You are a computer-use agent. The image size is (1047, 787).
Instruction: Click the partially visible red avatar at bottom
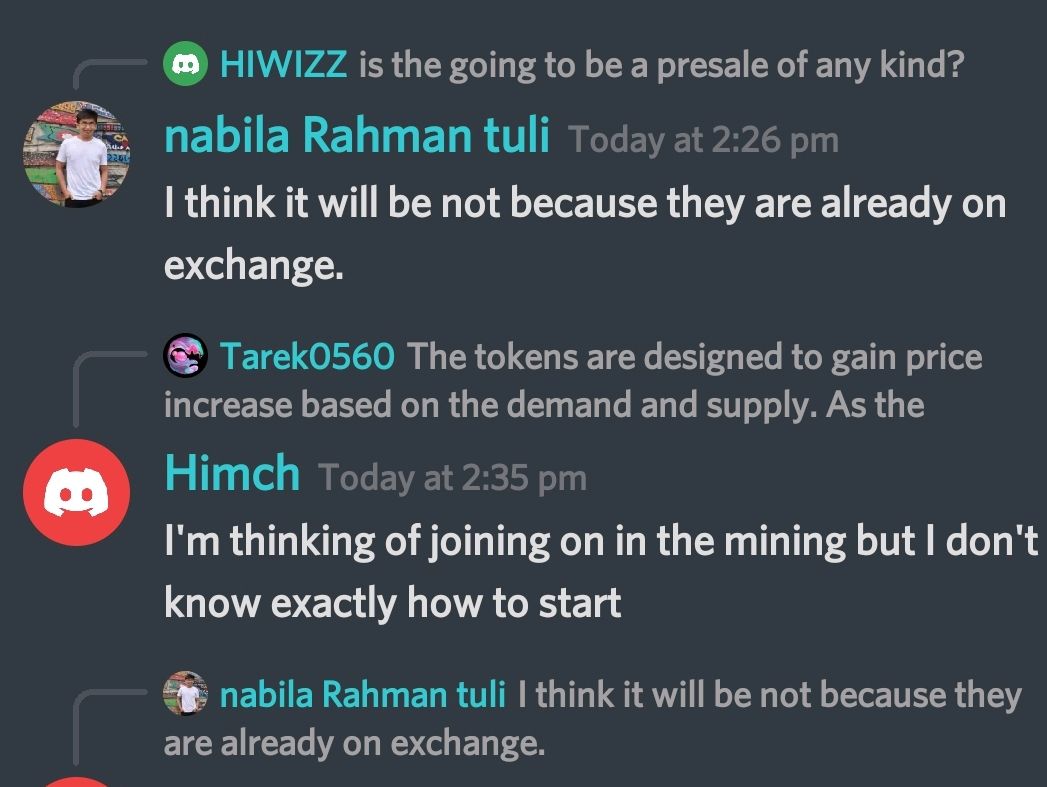[77, 782]
